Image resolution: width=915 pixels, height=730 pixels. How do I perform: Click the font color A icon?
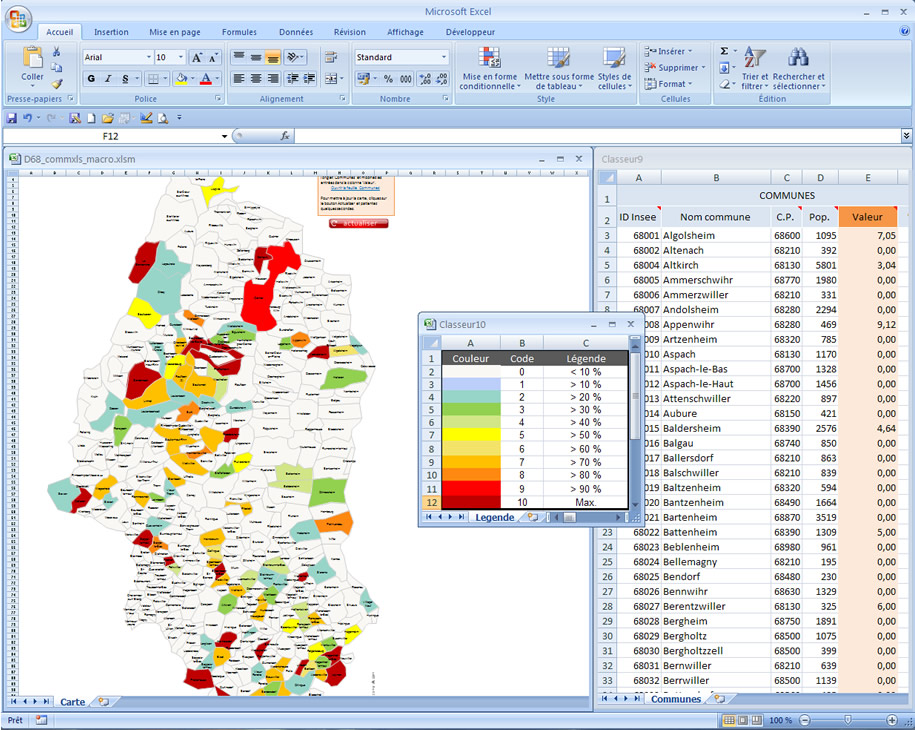[206, 78]
